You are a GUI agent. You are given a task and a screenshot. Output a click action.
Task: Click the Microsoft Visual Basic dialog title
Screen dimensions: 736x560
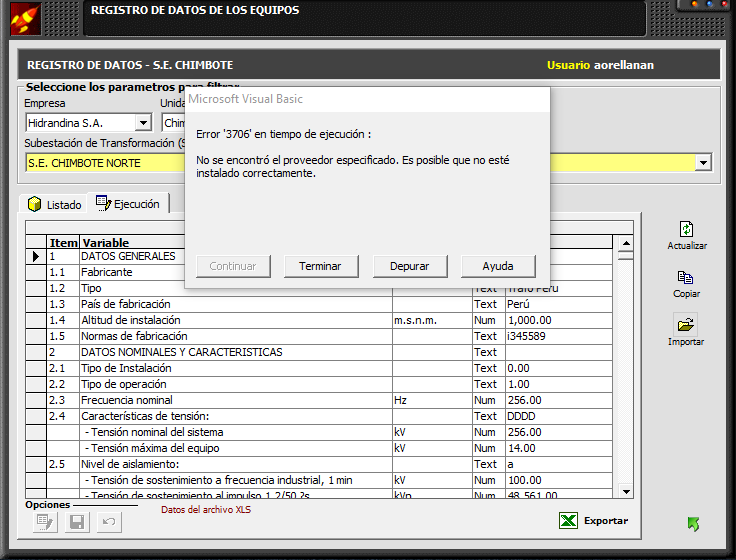(x=245, y=99)
